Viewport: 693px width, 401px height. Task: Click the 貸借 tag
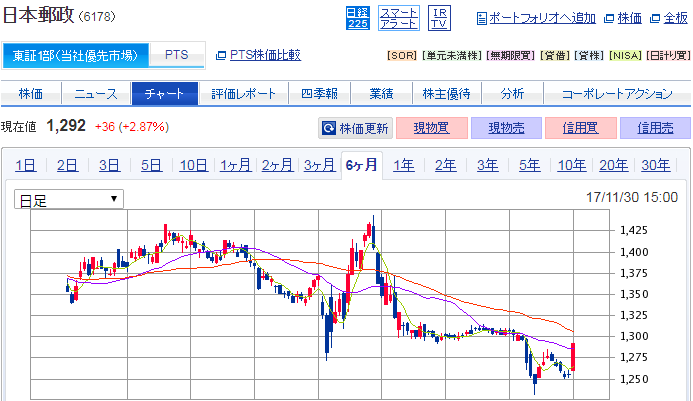555,56
